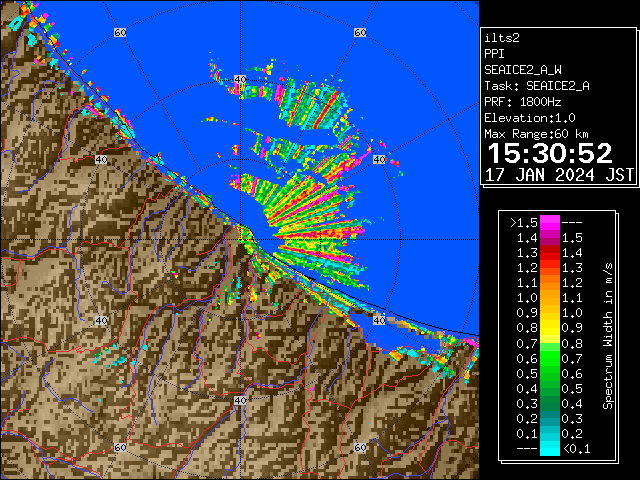The height and width of the screenshot is (480, 640).
Task: Pick the dark red 1.3–1.4 legend swatch
Action: click(x=549, y=253)
